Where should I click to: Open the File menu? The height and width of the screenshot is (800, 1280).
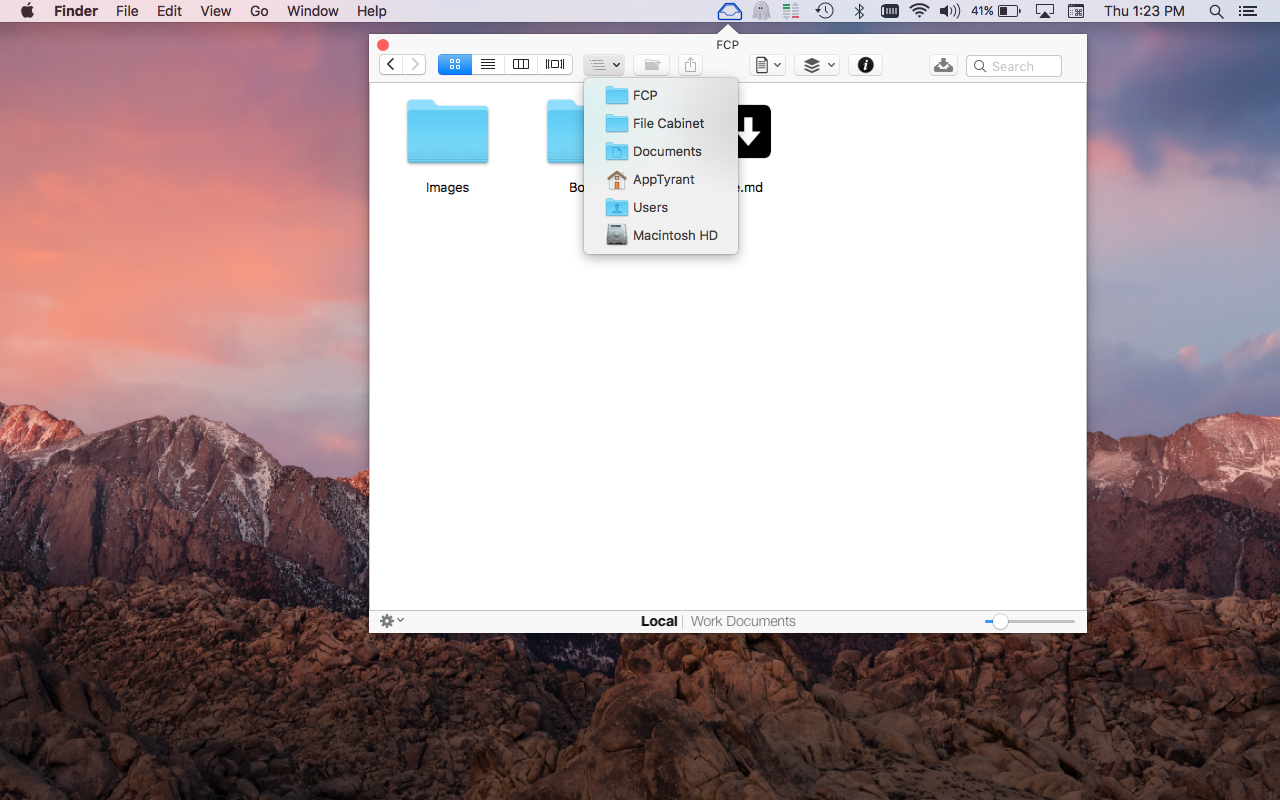pos(127,11)
